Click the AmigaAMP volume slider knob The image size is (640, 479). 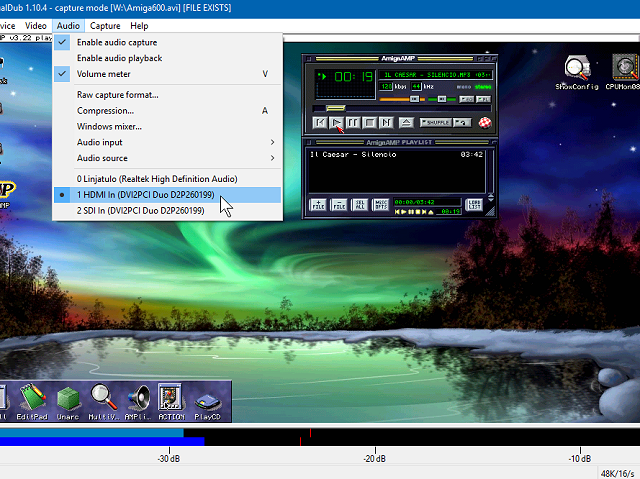coord(414,99)
